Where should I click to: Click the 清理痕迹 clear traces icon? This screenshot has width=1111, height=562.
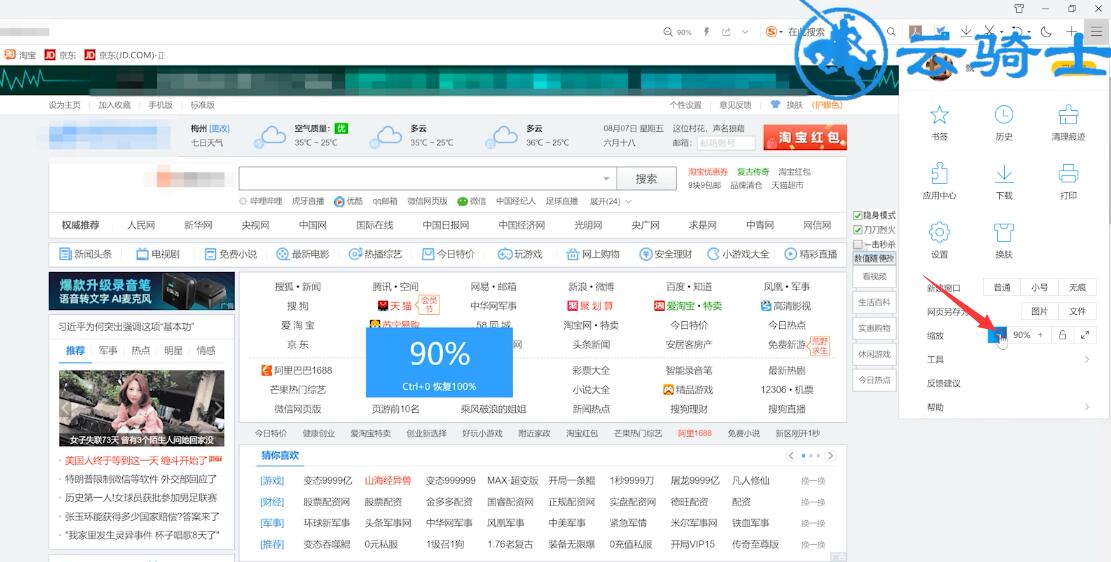click(1068, 115)
